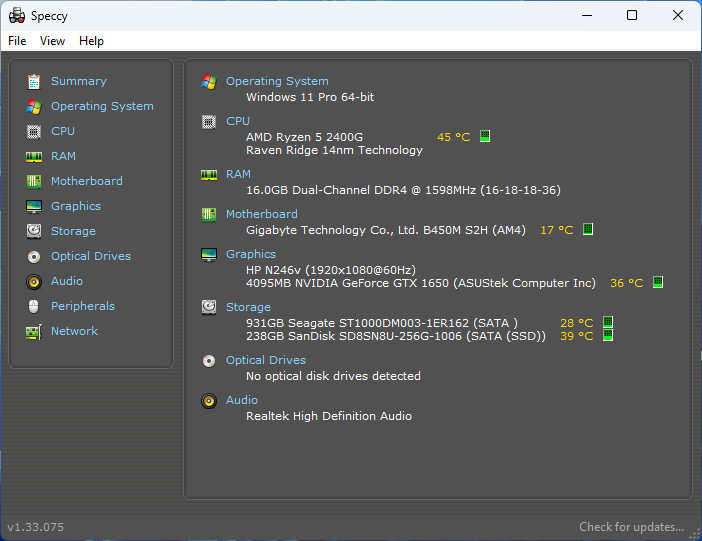Click the CPU icon in sidebar
This screenshot has height=541, width=702.
pos(34,131)
